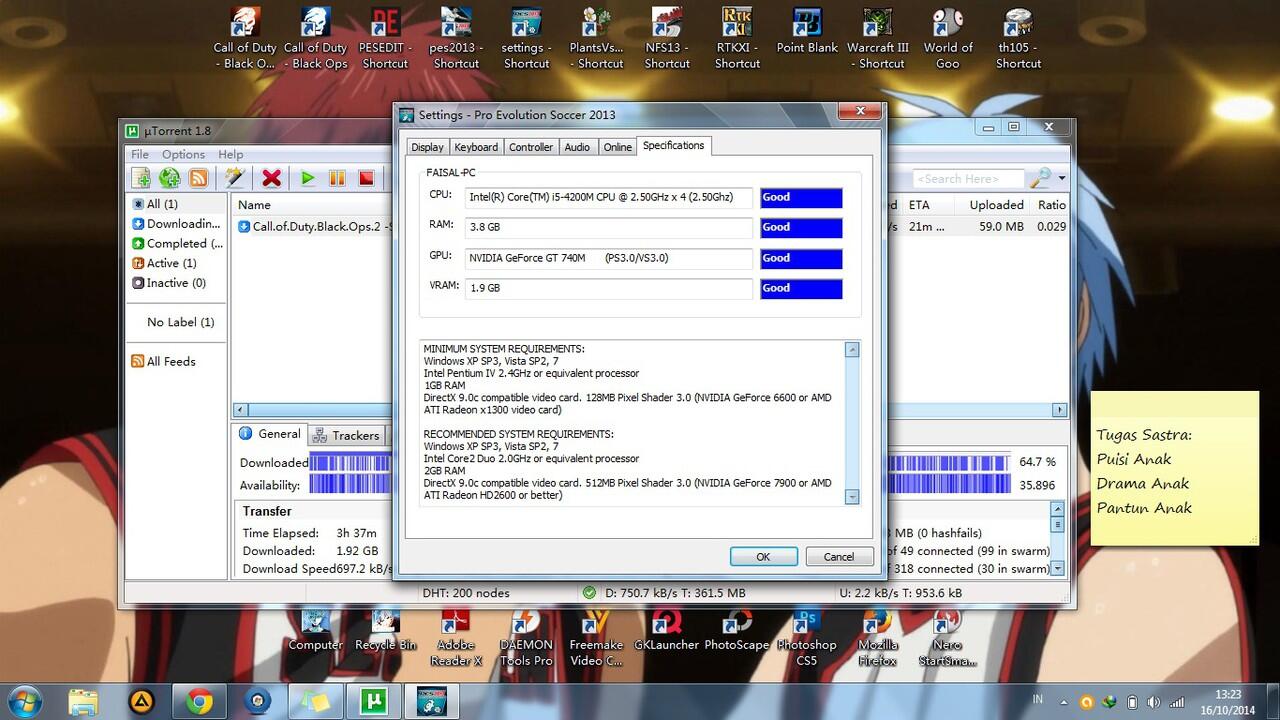
Task: Open µTorrent Options menu
Action: (x=184, y=154)
